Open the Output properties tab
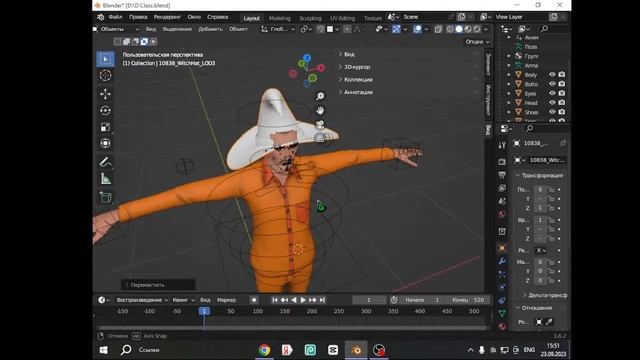Viewport: 640px width, 360px height. pyautogui.click(x=502, y=175)
